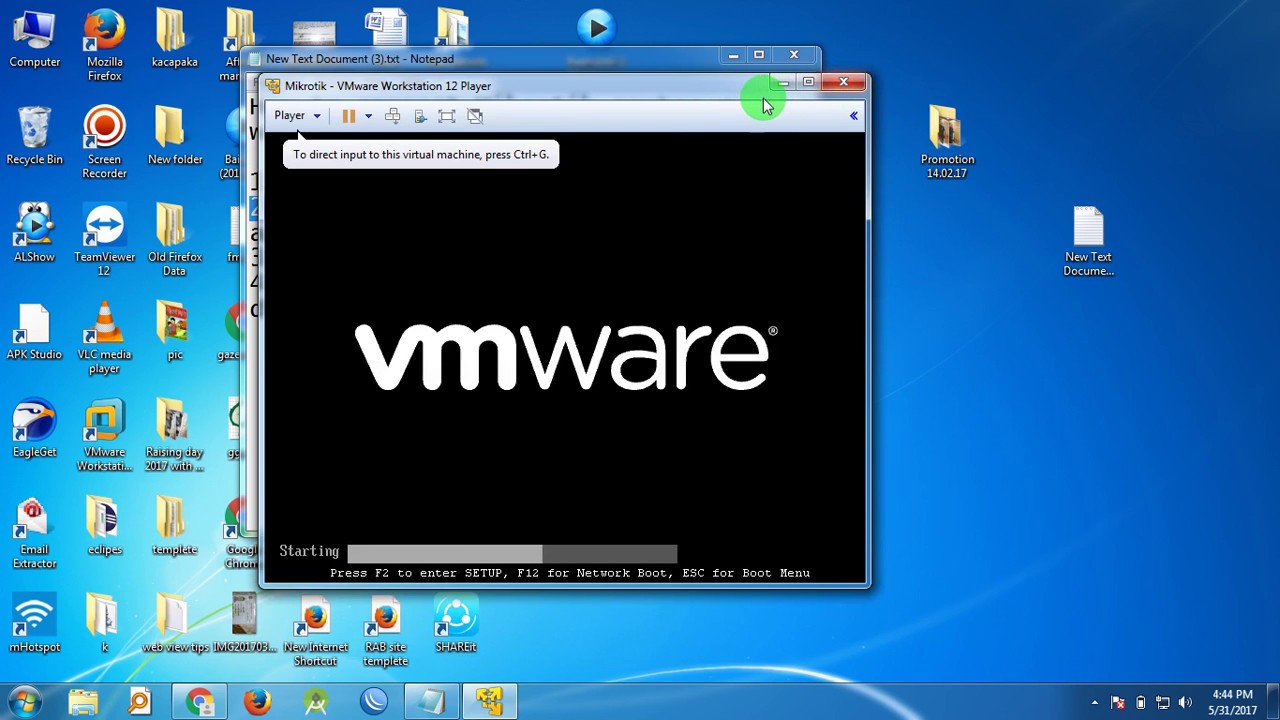Screen dimensions: 1280x720
Task: Select the eclipes folder
Action: [x=104, y=526]
